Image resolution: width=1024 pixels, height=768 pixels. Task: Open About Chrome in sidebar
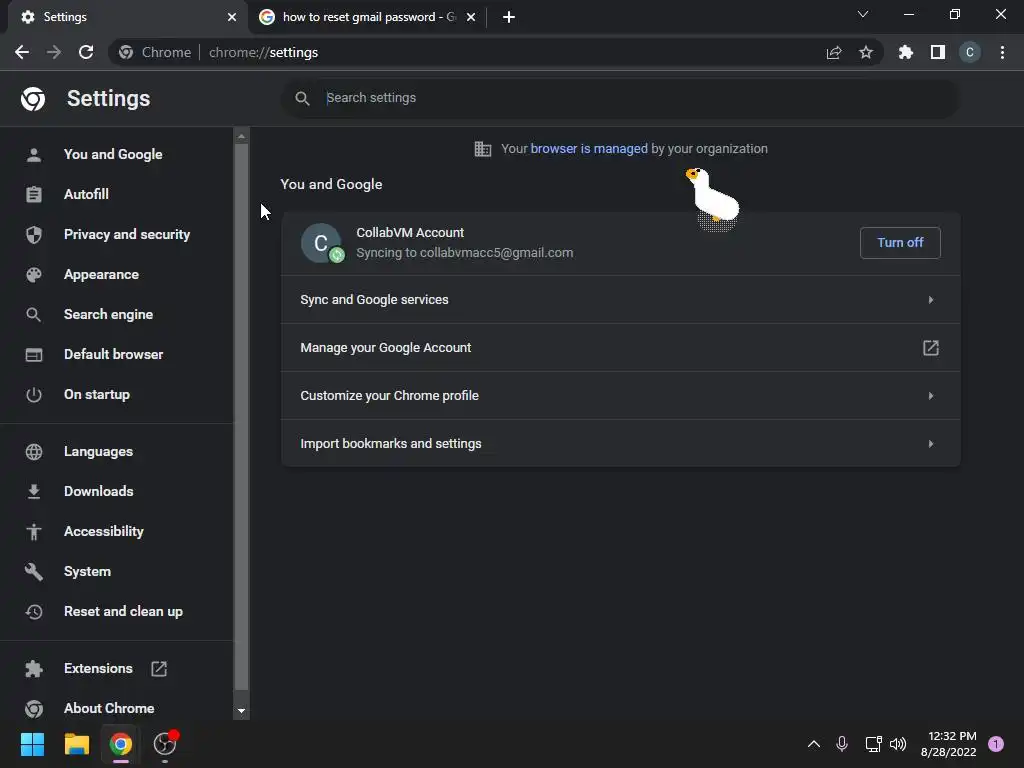tap(109, 709)
